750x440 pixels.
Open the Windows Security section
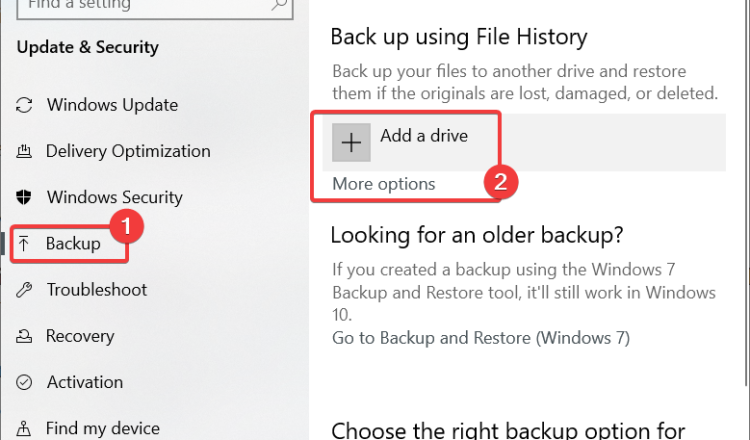[x=114, y=198]
